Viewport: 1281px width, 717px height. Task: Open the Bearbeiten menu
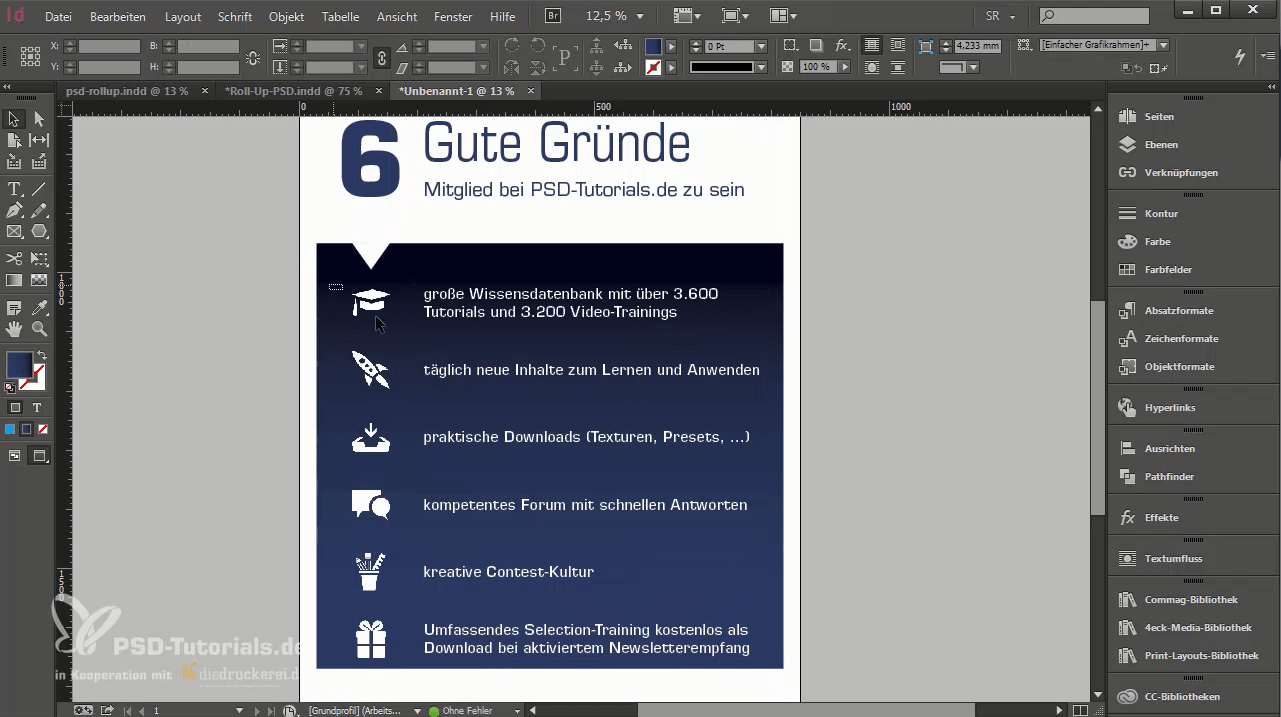pyautogui.click(x=118, y=17)
